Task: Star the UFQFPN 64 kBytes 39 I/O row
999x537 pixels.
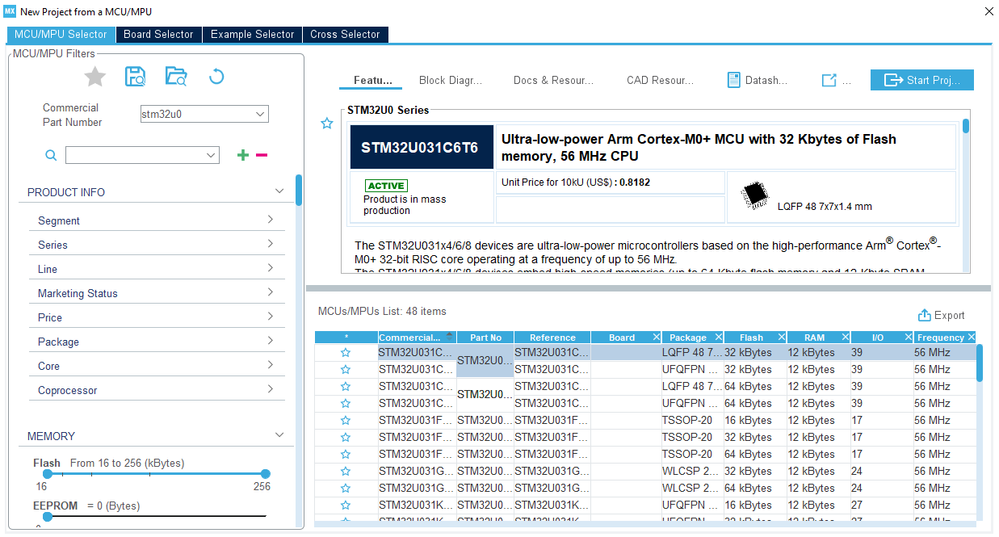Action: tap(345, 403)
